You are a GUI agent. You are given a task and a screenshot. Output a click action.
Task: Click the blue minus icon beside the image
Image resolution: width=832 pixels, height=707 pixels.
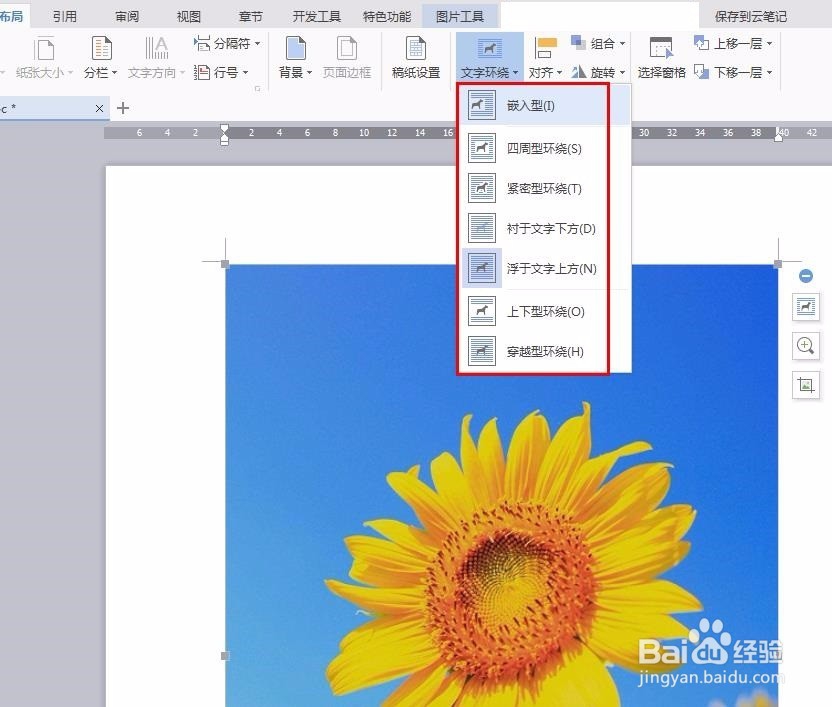(805, 276)
